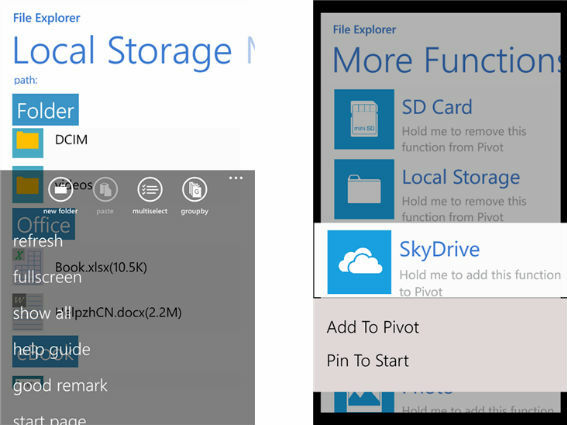
Task: Tap File Explorer header in left screen
Action: pos(47,18)
